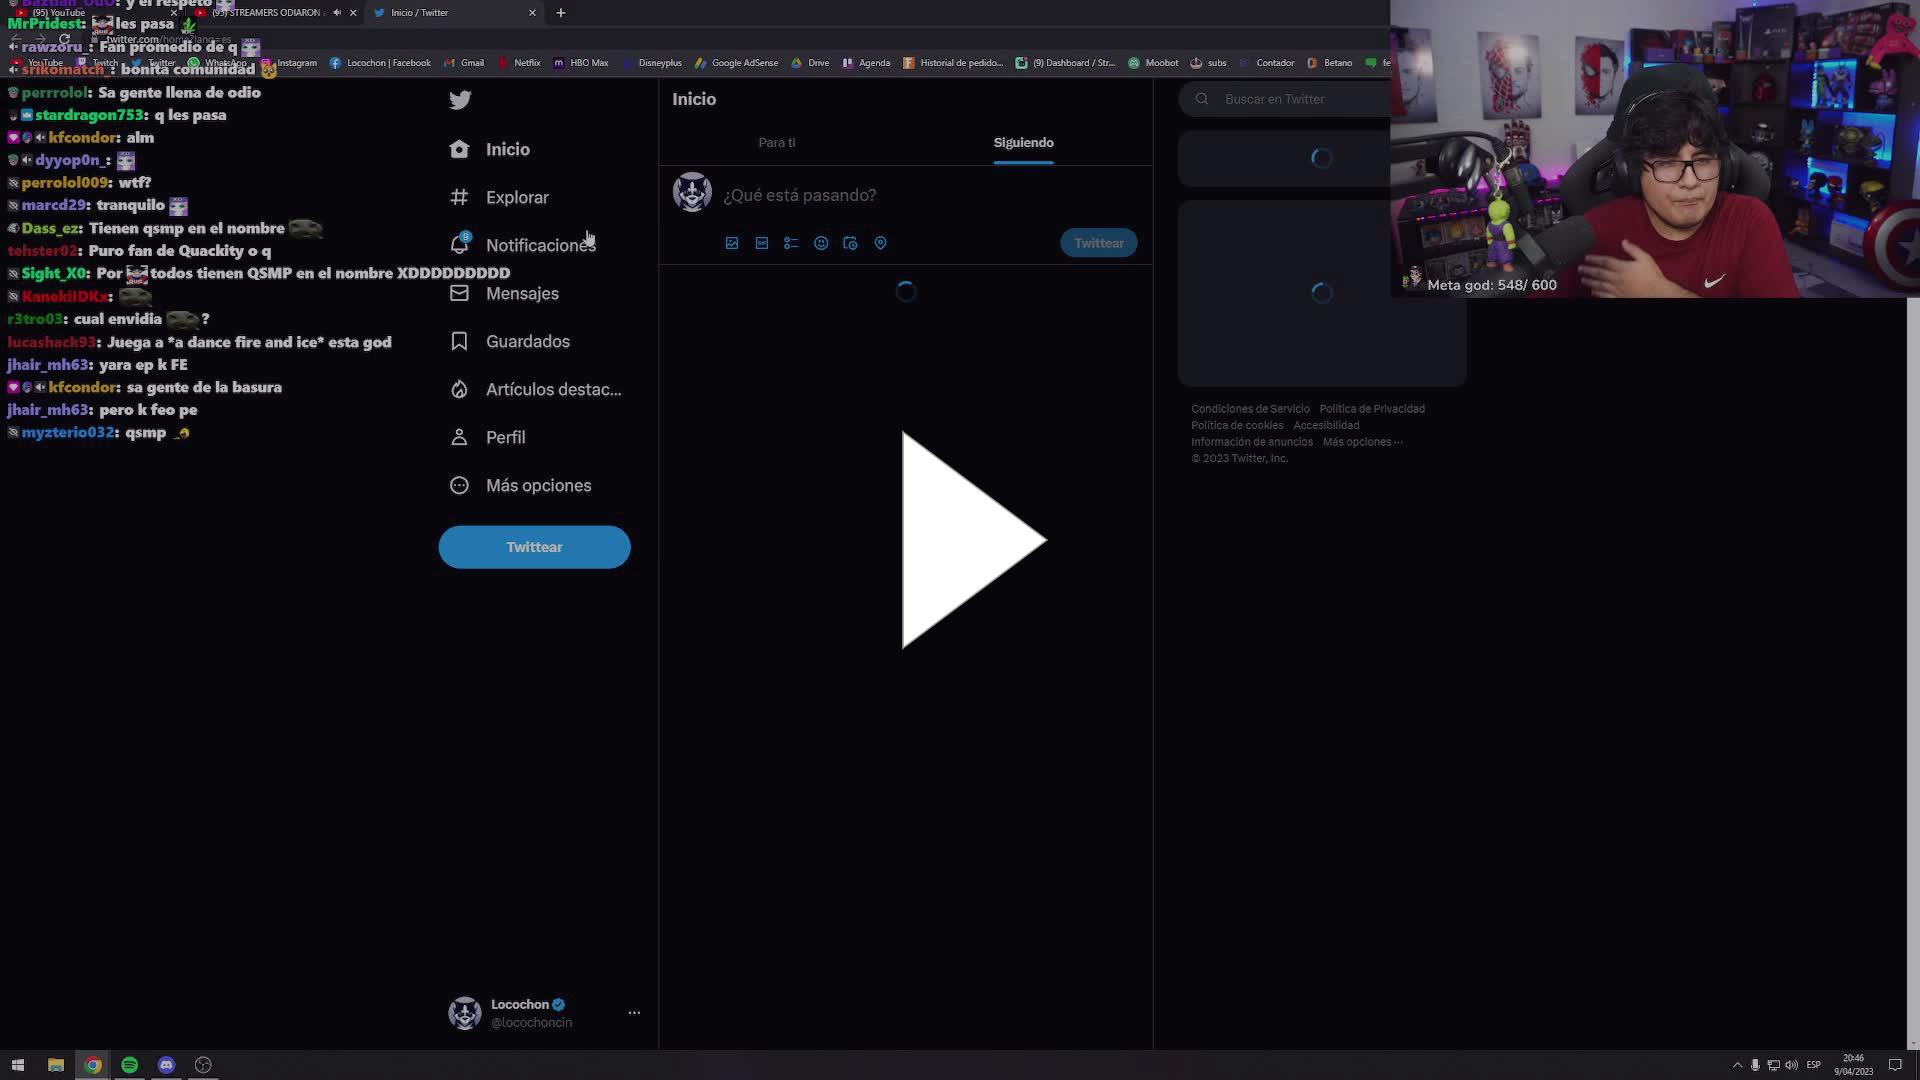Add location to the tweet
This screenshot has width=1920, height=1080.
[x=880, y=243]
